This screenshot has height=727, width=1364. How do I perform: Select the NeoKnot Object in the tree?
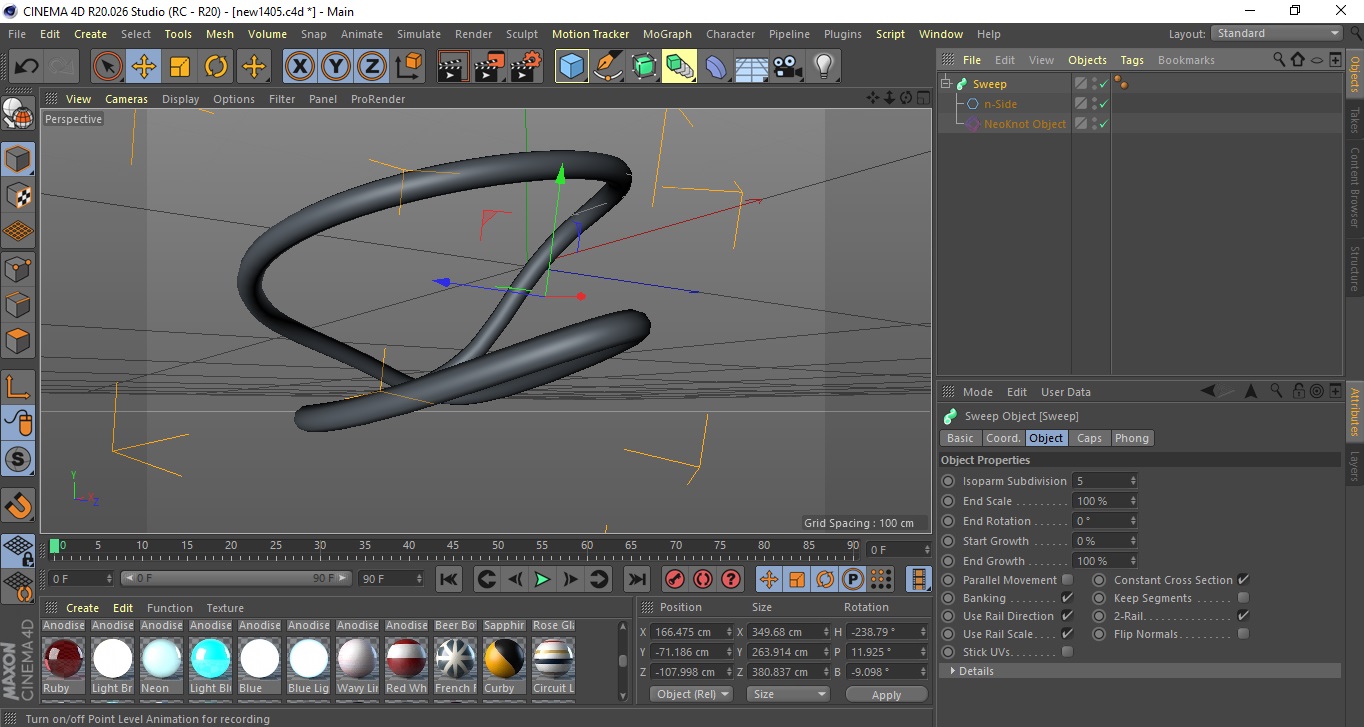point(1024,124)
